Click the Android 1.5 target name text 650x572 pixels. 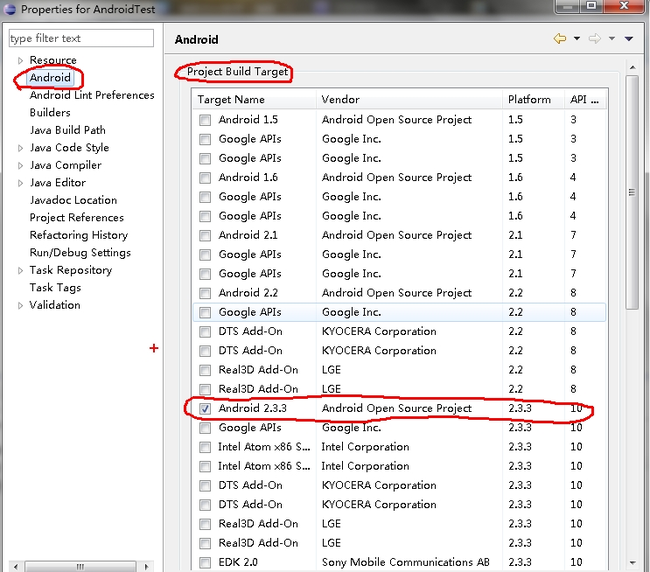point(248,119)
